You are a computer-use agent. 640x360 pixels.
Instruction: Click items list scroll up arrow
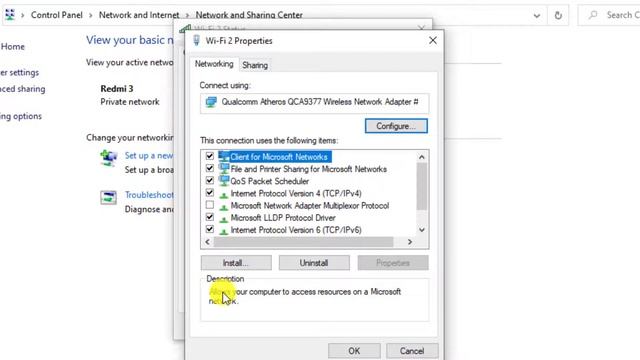coord(422,157)
